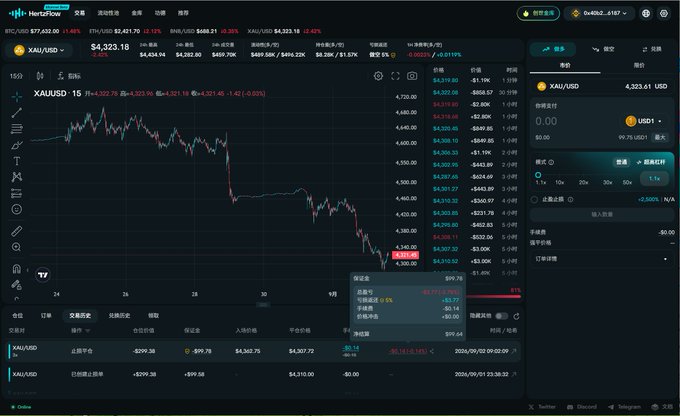Select the crosshair cursor tool
The height and width of the screenshot is (416, 680).
pos(16,96)
